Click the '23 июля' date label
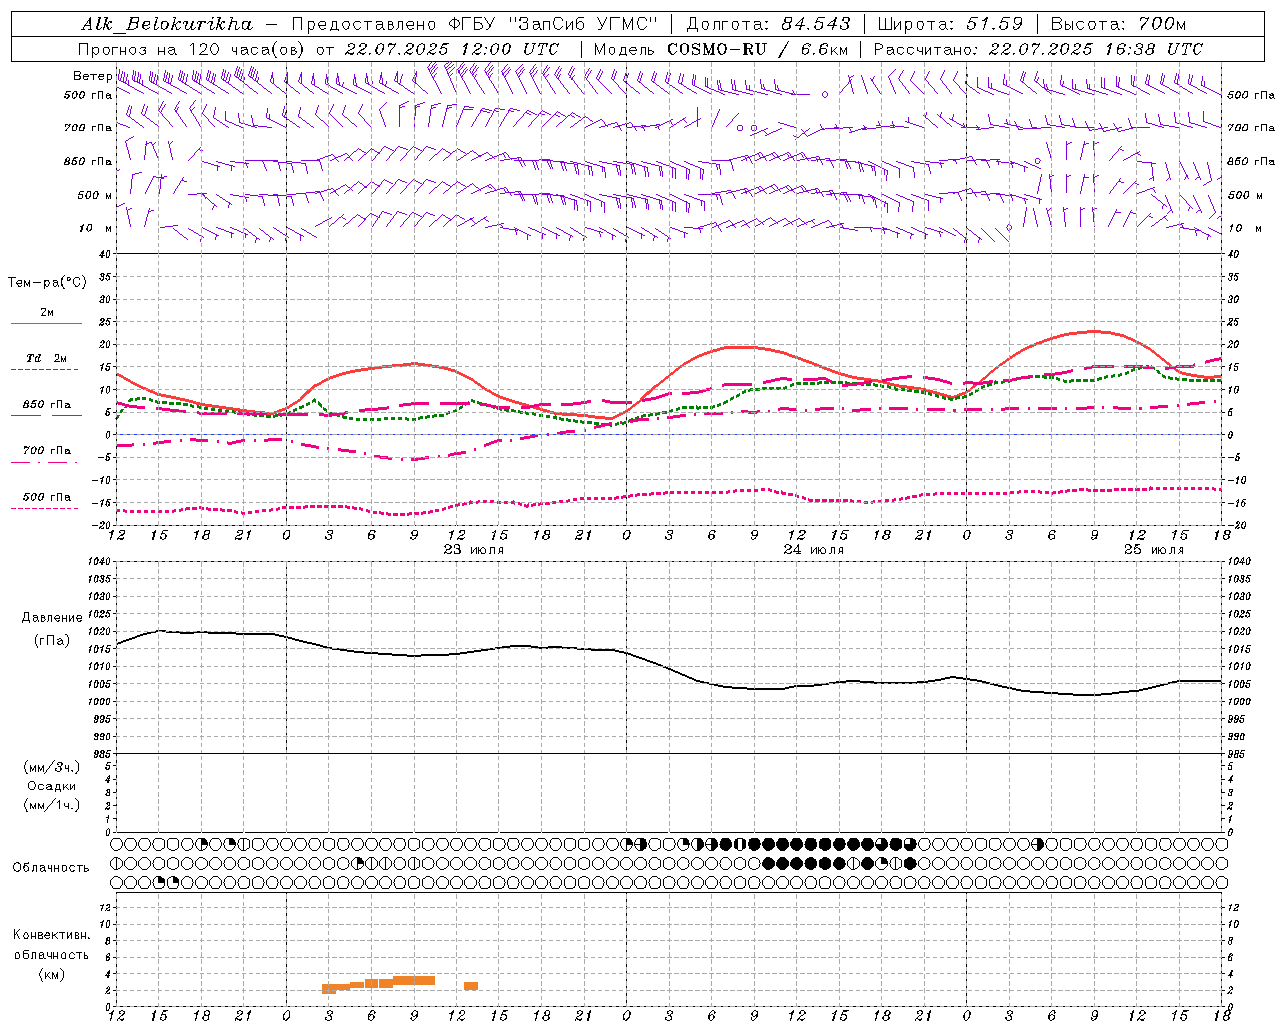Viewport: 1280px width, 1024px height. pyautogui.click(x=474, y=549)
